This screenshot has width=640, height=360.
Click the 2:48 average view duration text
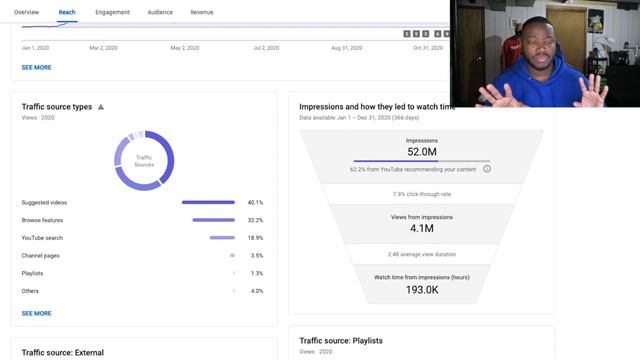point(422,254)
